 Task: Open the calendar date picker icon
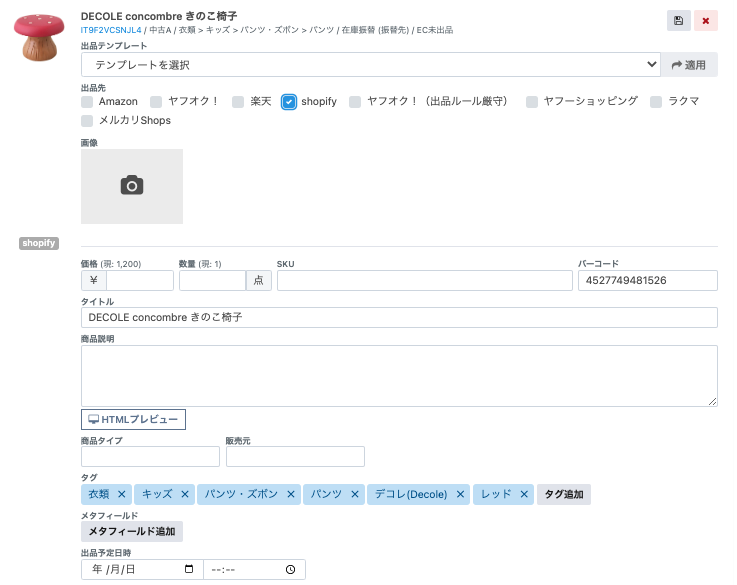[x=189, y=569]
